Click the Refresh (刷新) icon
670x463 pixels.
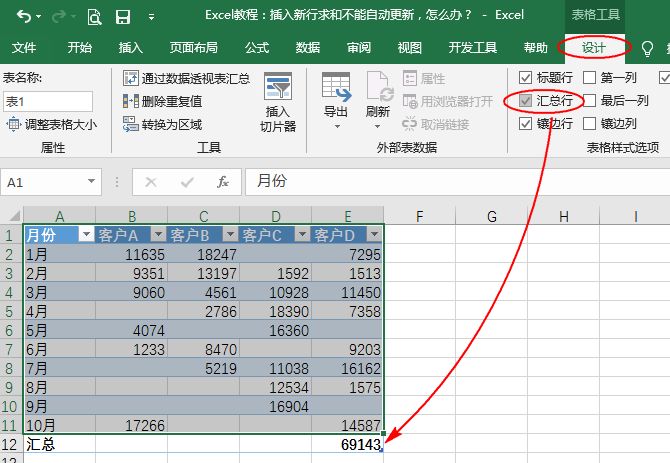pyautogui.click(x=379, y=87)
